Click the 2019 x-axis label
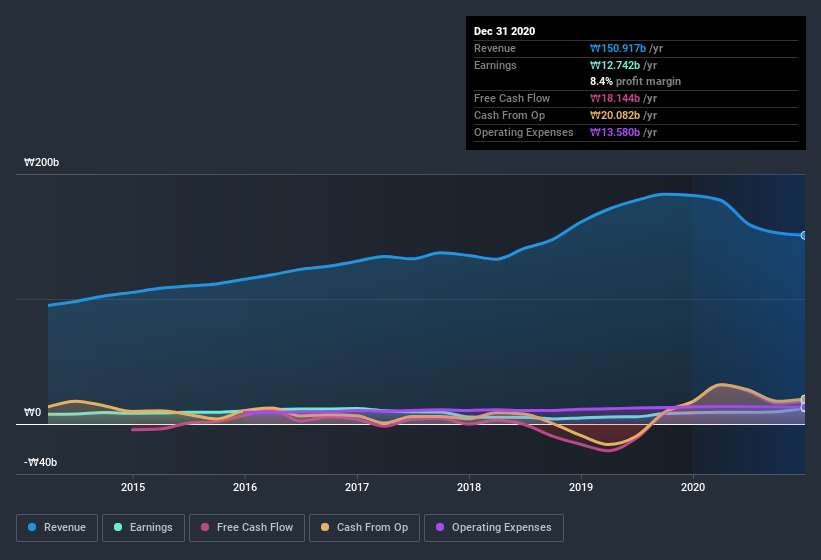Screen dimensions: 821x560 [581, 487]
